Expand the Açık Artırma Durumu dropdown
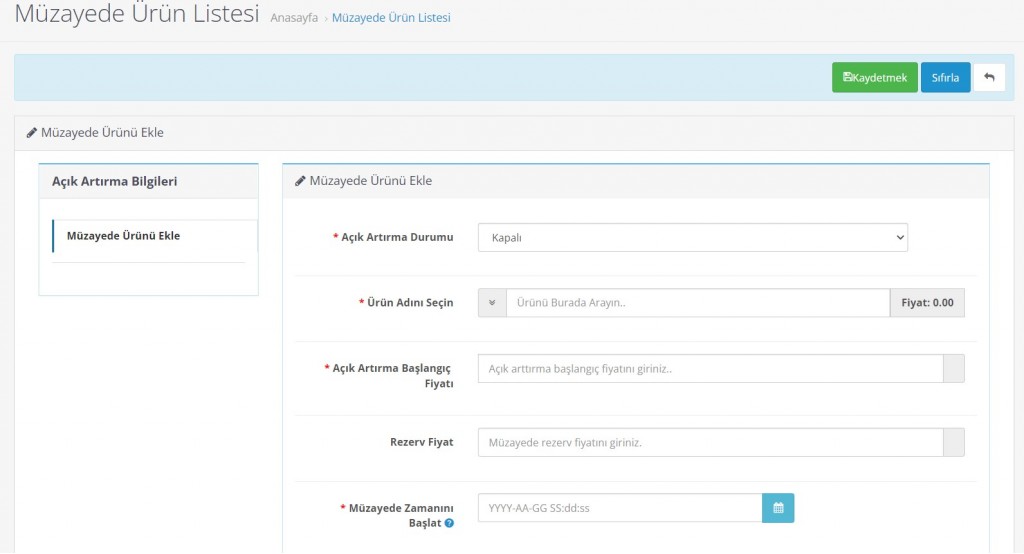The image size is (1024, 554). coord(692,238)
